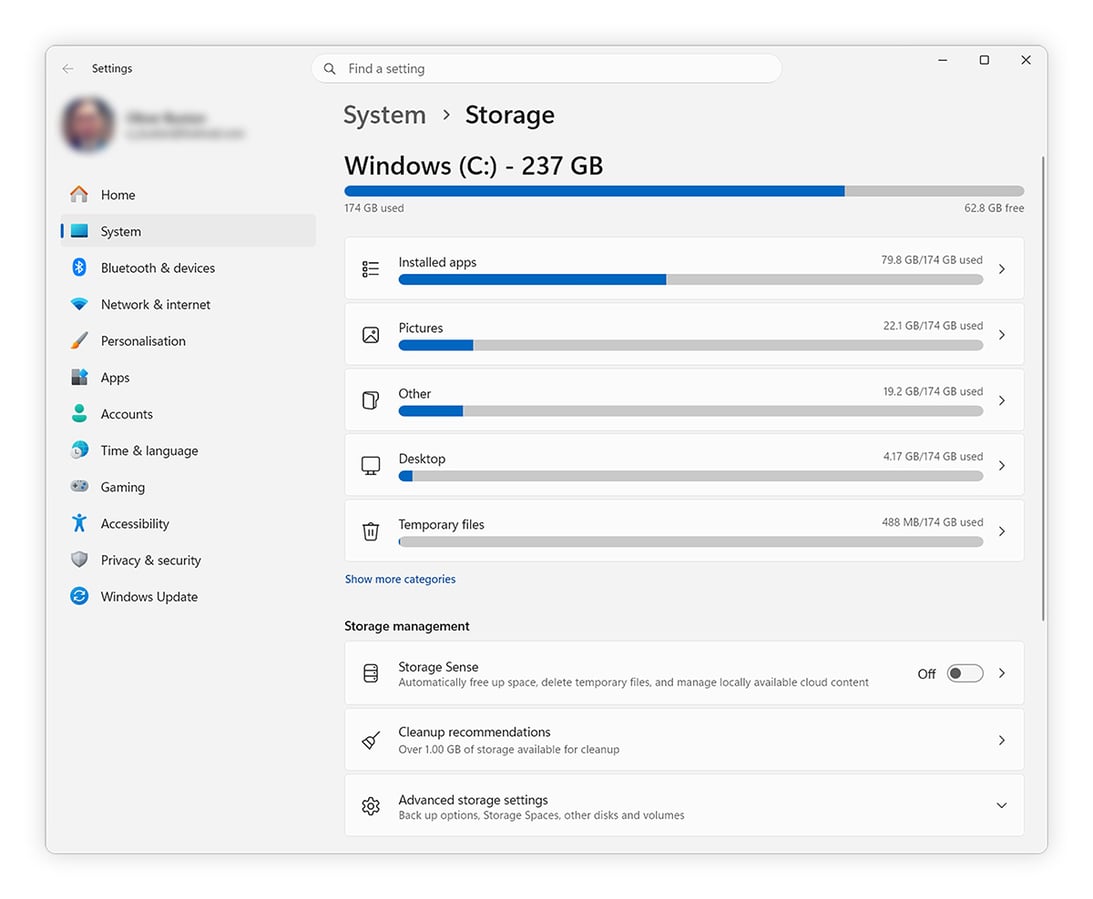Click the Installed apps usage bar
Viewport: 1093px width, 899px height.
pyautogui.click(x=691, y=279)
